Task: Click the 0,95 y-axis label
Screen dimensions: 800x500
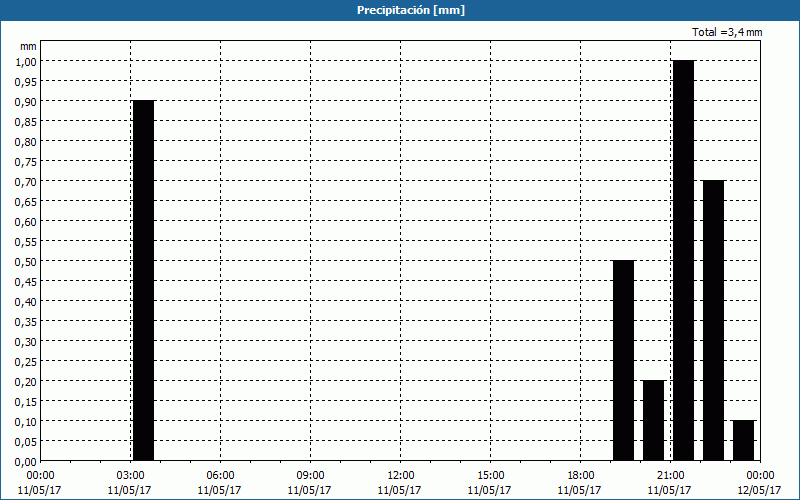Action: 26,81
